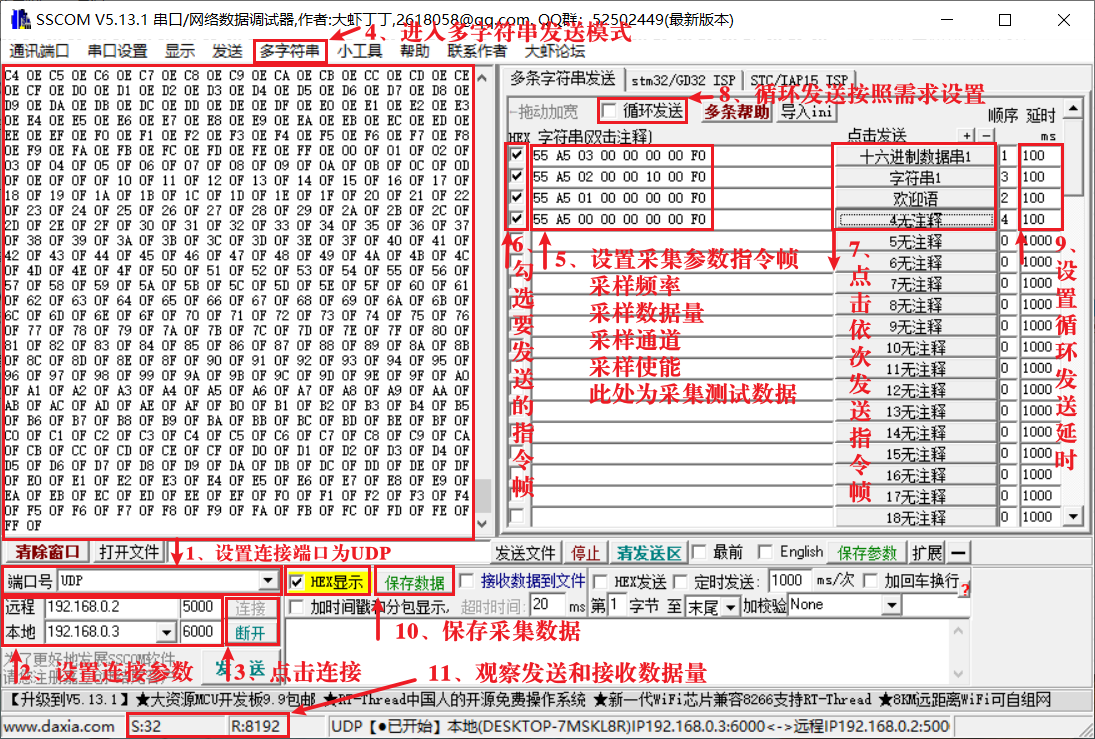1095x739 pixels.
Task: Uncheck the HEX显示 checkbox
Action: tap(296, 582)
